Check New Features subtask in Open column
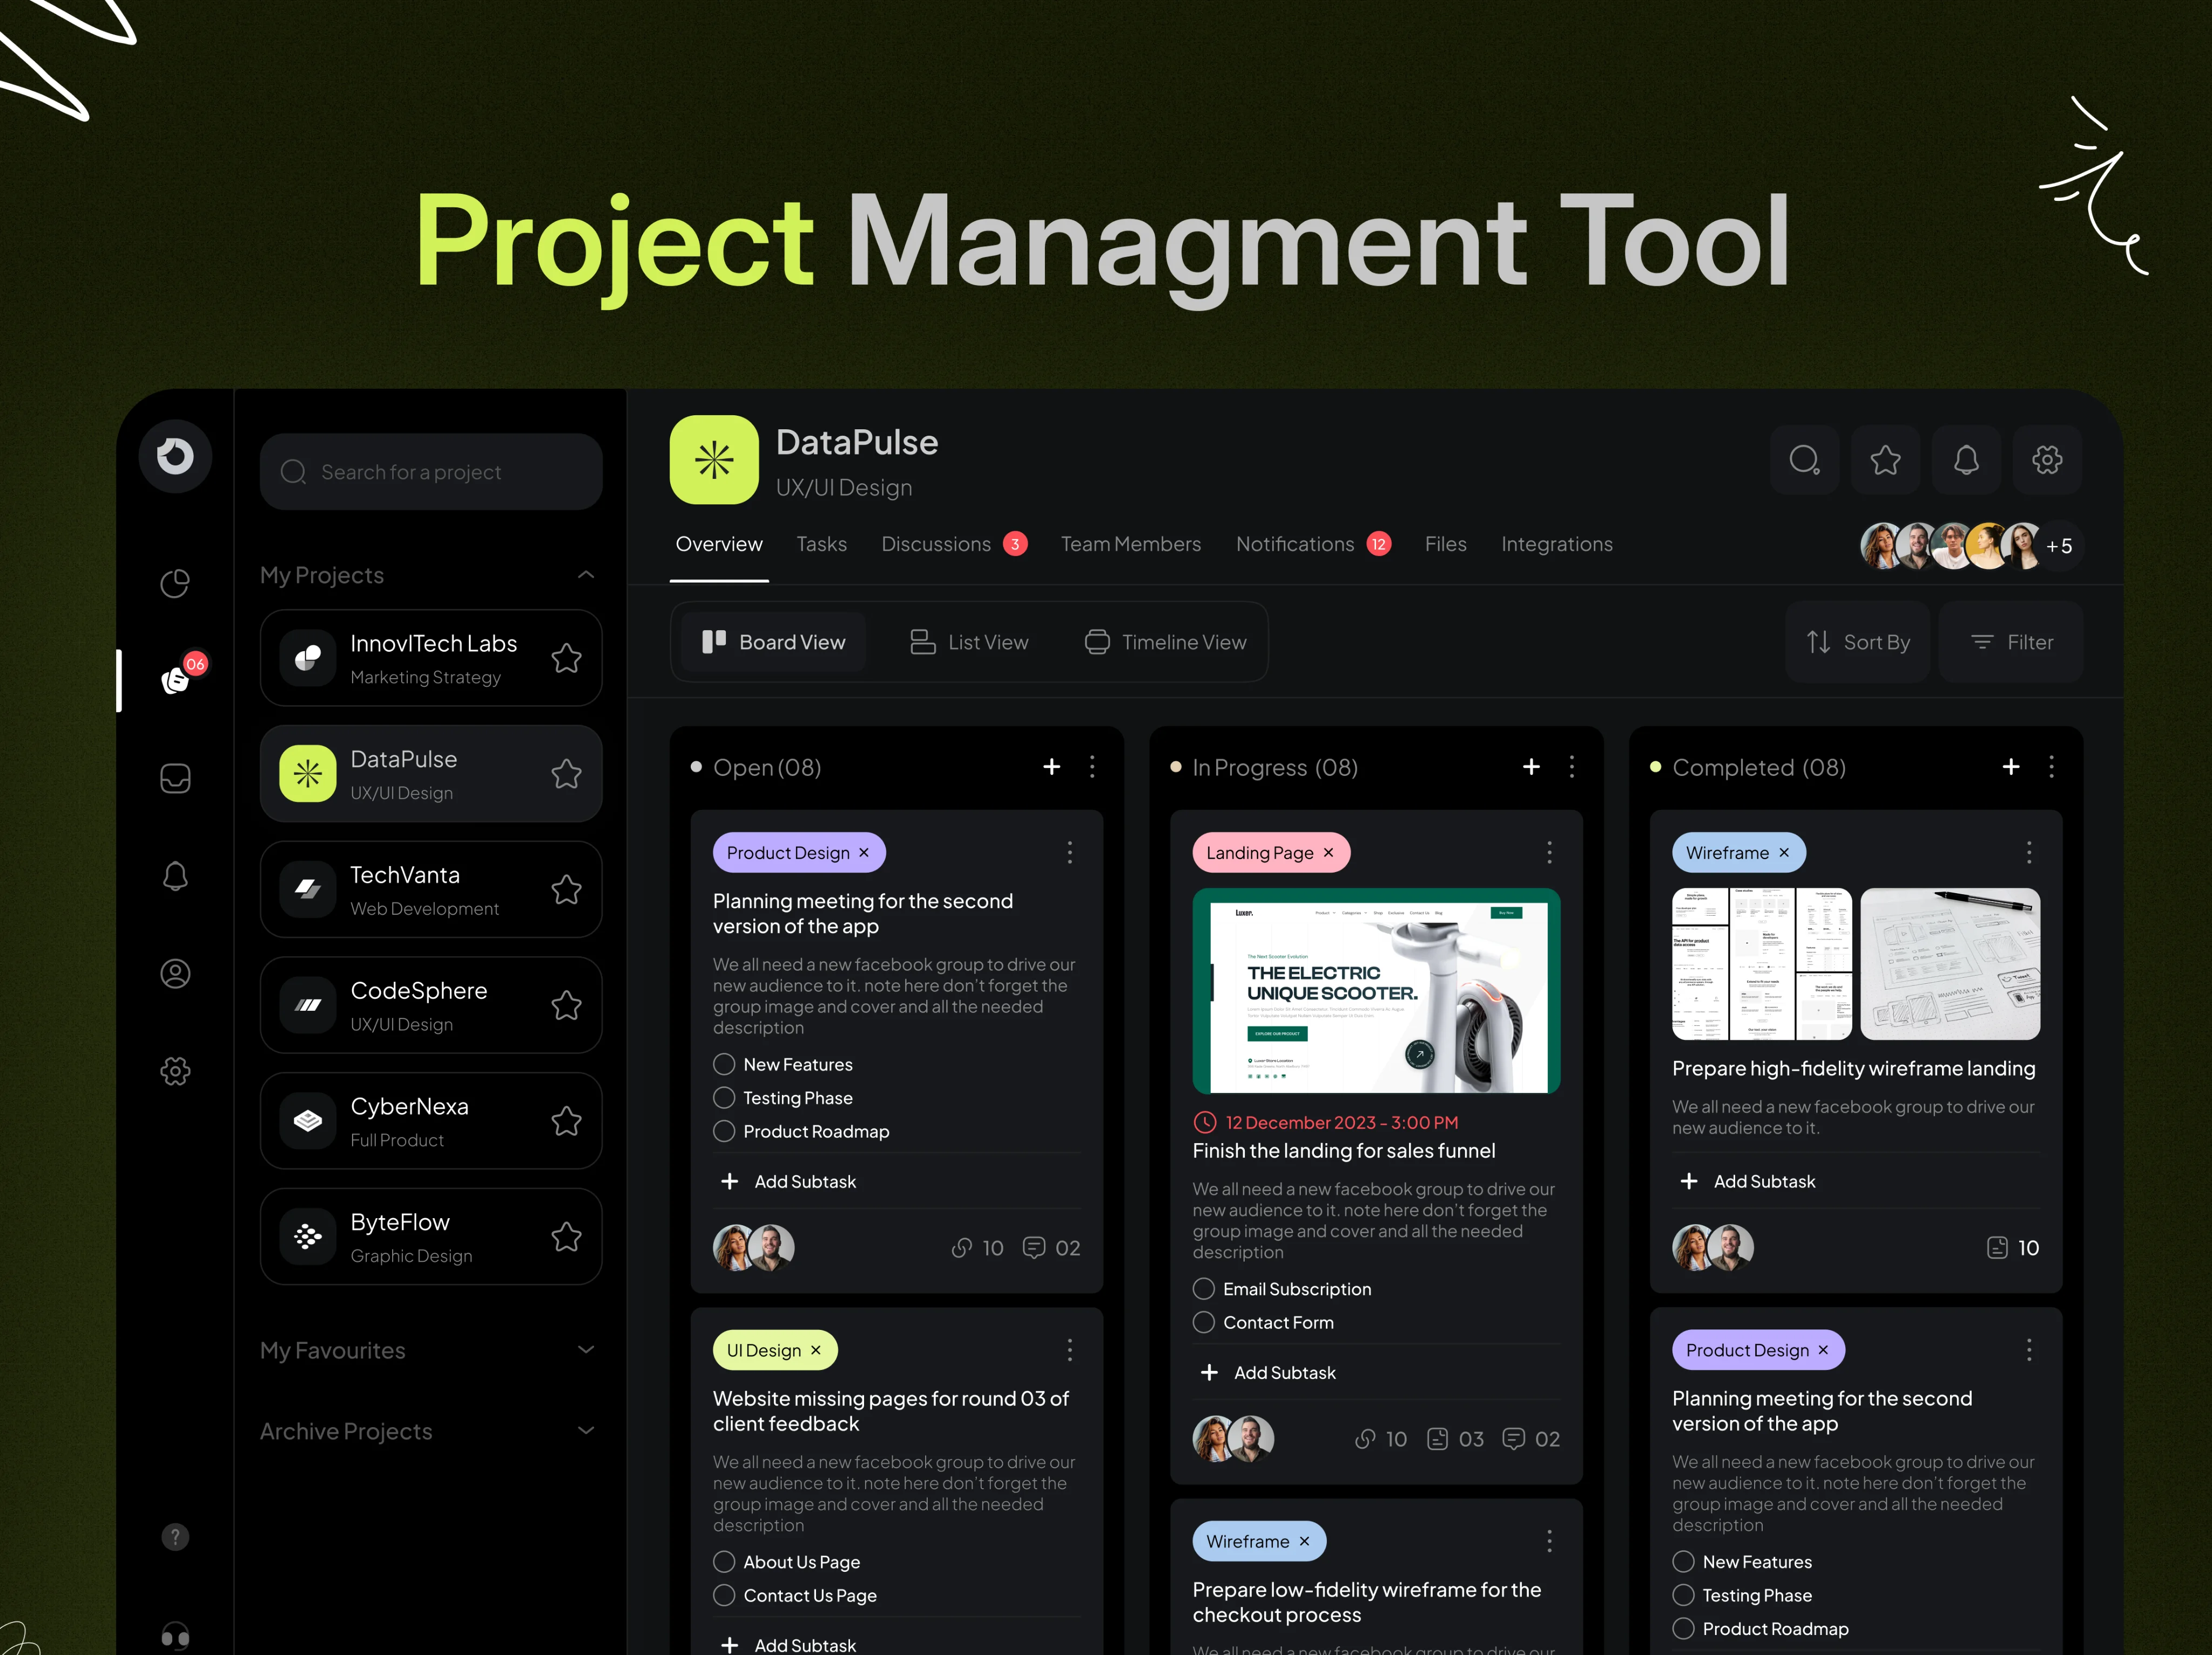 coord(724,1064)
